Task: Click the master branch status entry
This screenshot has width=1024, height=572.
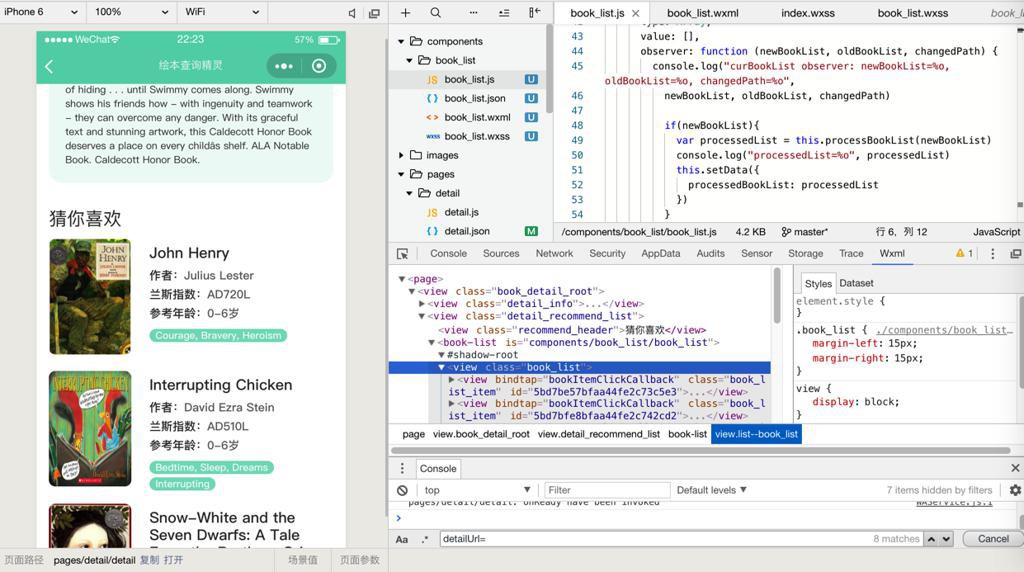Action: point(805,232)
